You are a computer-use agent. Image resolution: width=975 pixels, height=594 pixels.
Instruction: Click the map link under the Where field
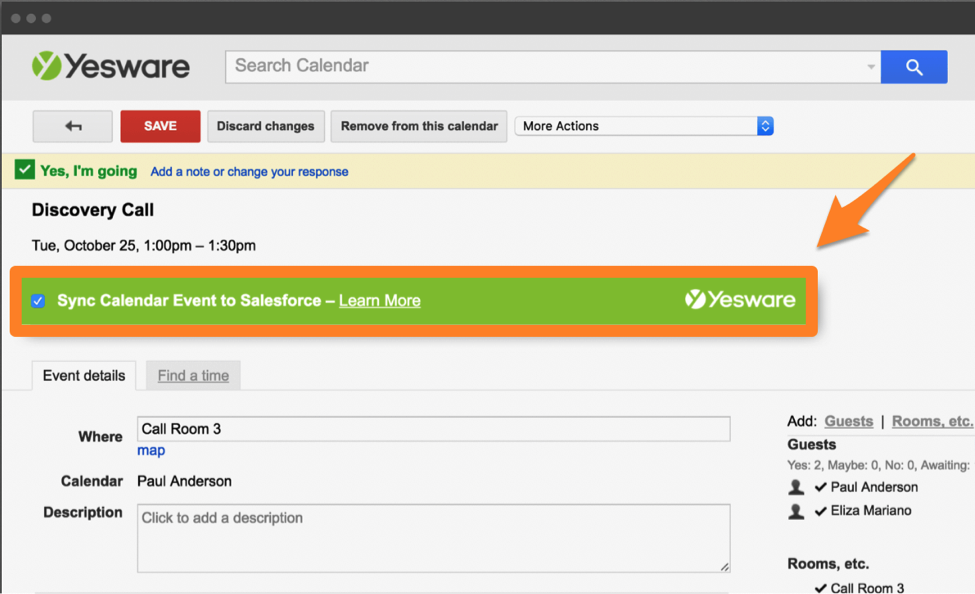click(150, 450)
